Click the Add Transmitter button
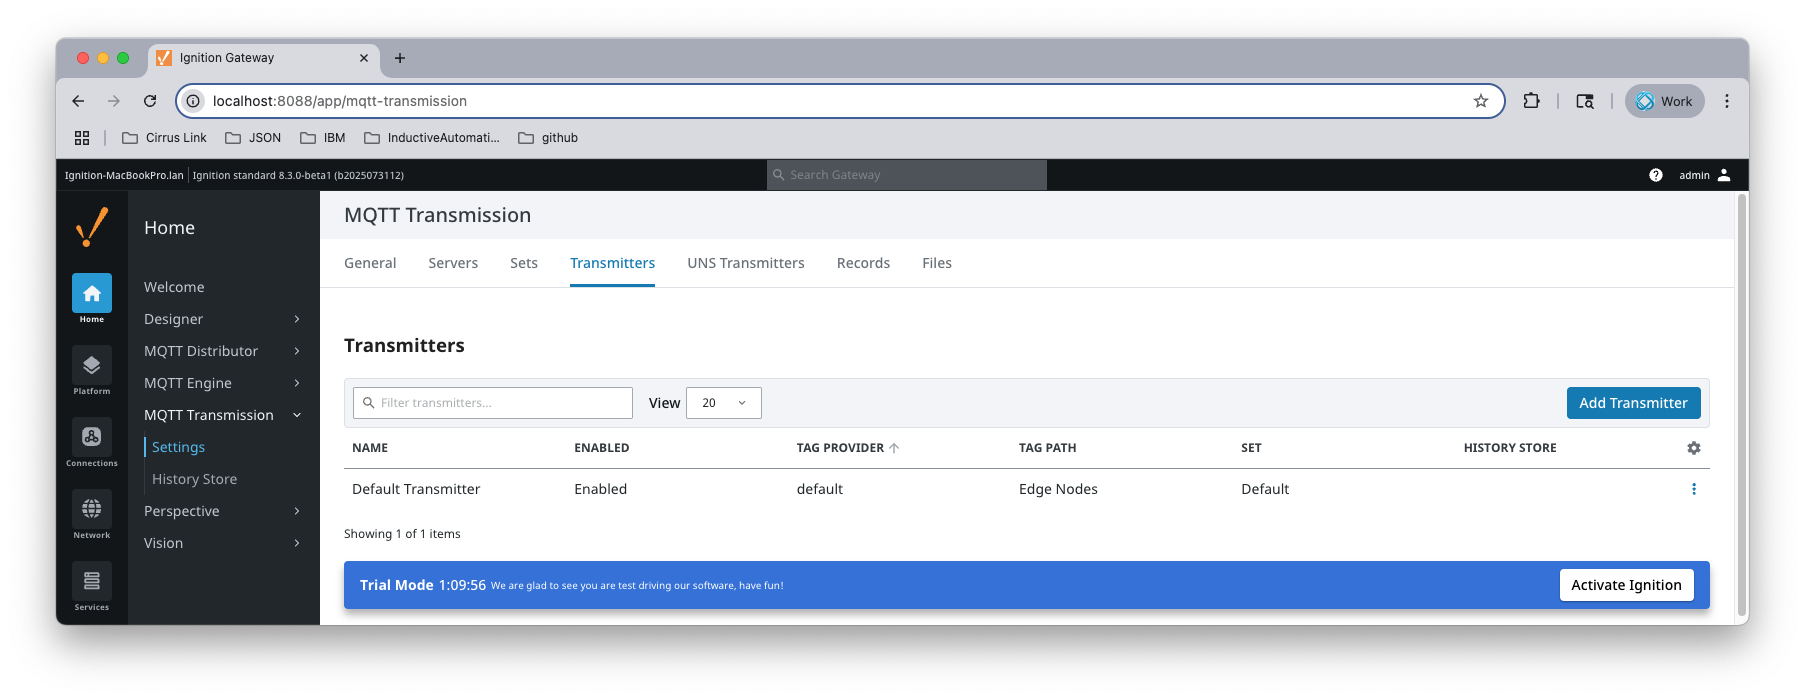 click(x=1634, y=403)
